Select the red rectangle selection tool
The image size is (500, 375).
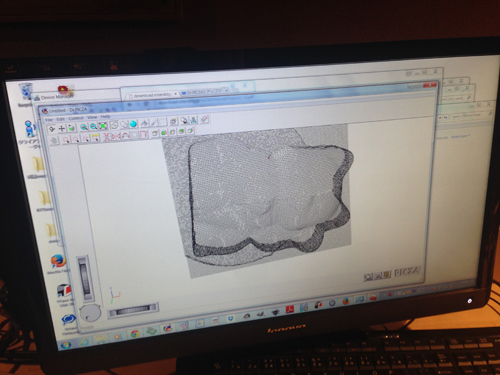[x=66, y=139]
